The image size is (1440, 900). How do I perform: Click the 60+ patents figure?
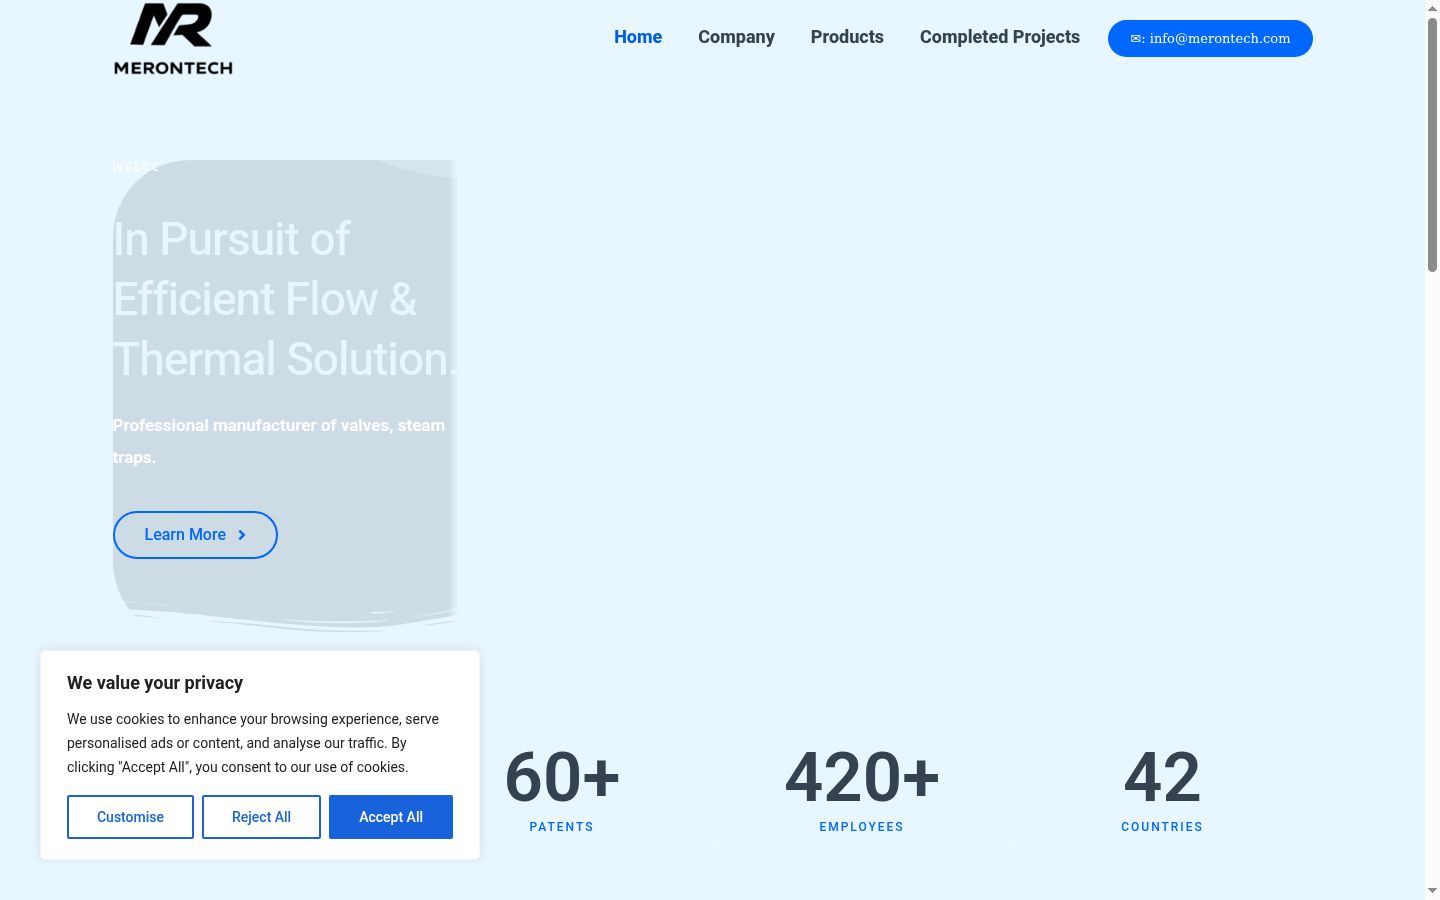[x=562, y=777]
